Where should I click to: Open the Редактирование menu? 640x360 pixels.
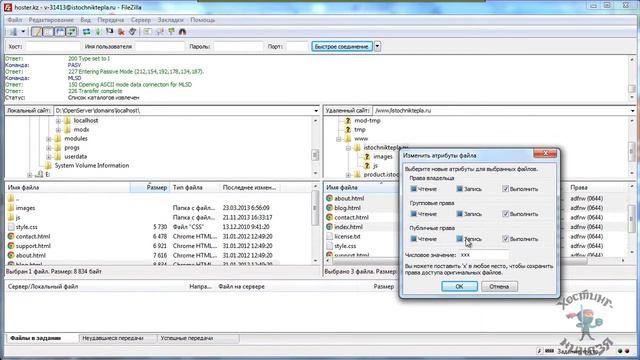51,20
